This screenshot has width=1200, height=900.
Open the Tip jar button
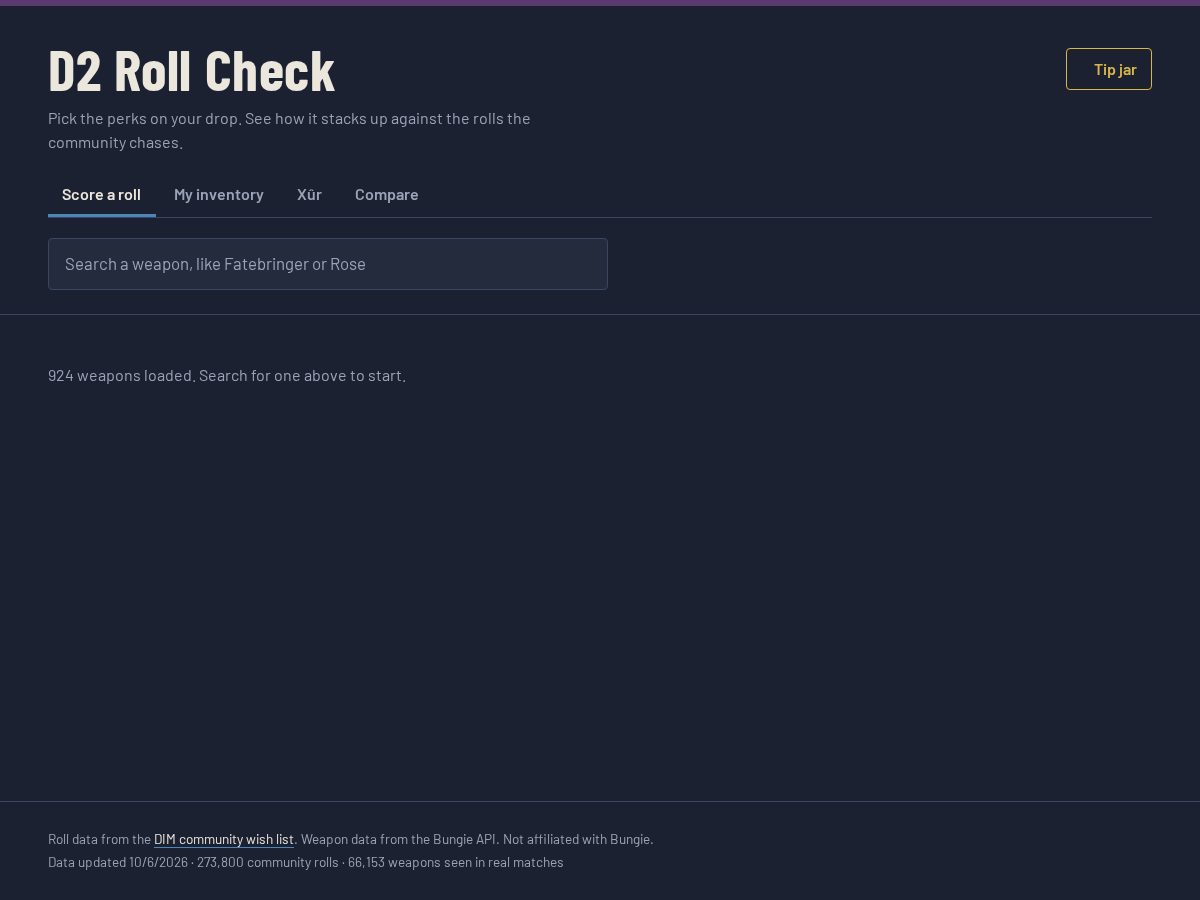click(1108, 69)
